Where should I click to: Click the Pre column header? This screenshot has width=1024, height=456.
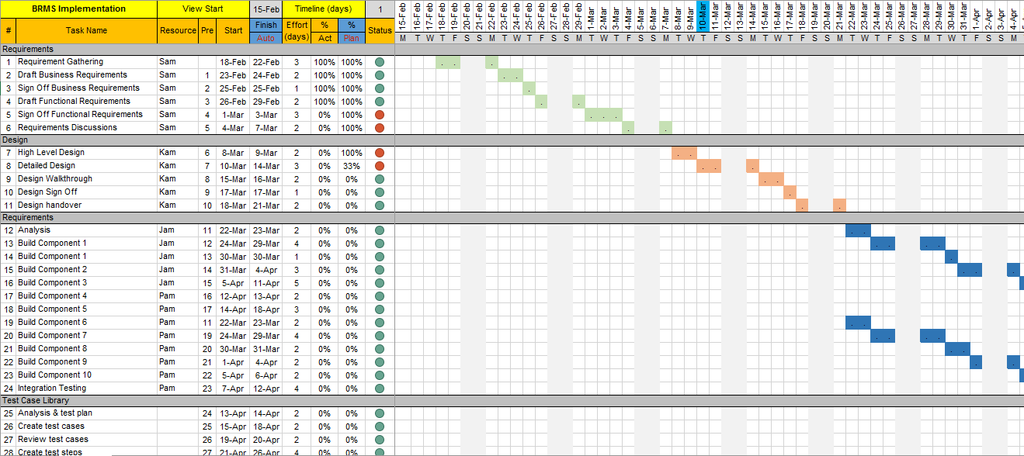pos(208,31)
